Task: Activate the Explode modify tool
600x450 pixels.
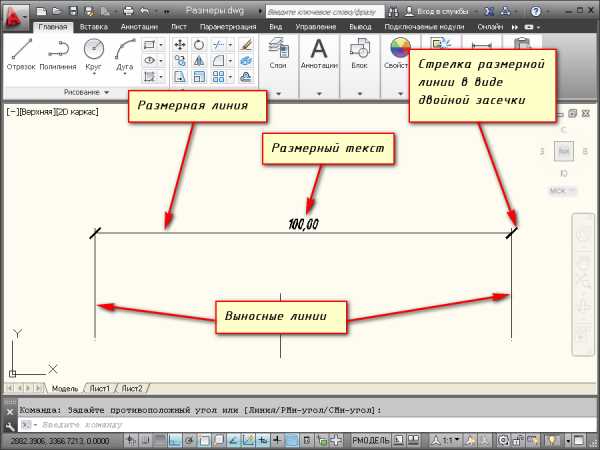Action: (246, 60)
